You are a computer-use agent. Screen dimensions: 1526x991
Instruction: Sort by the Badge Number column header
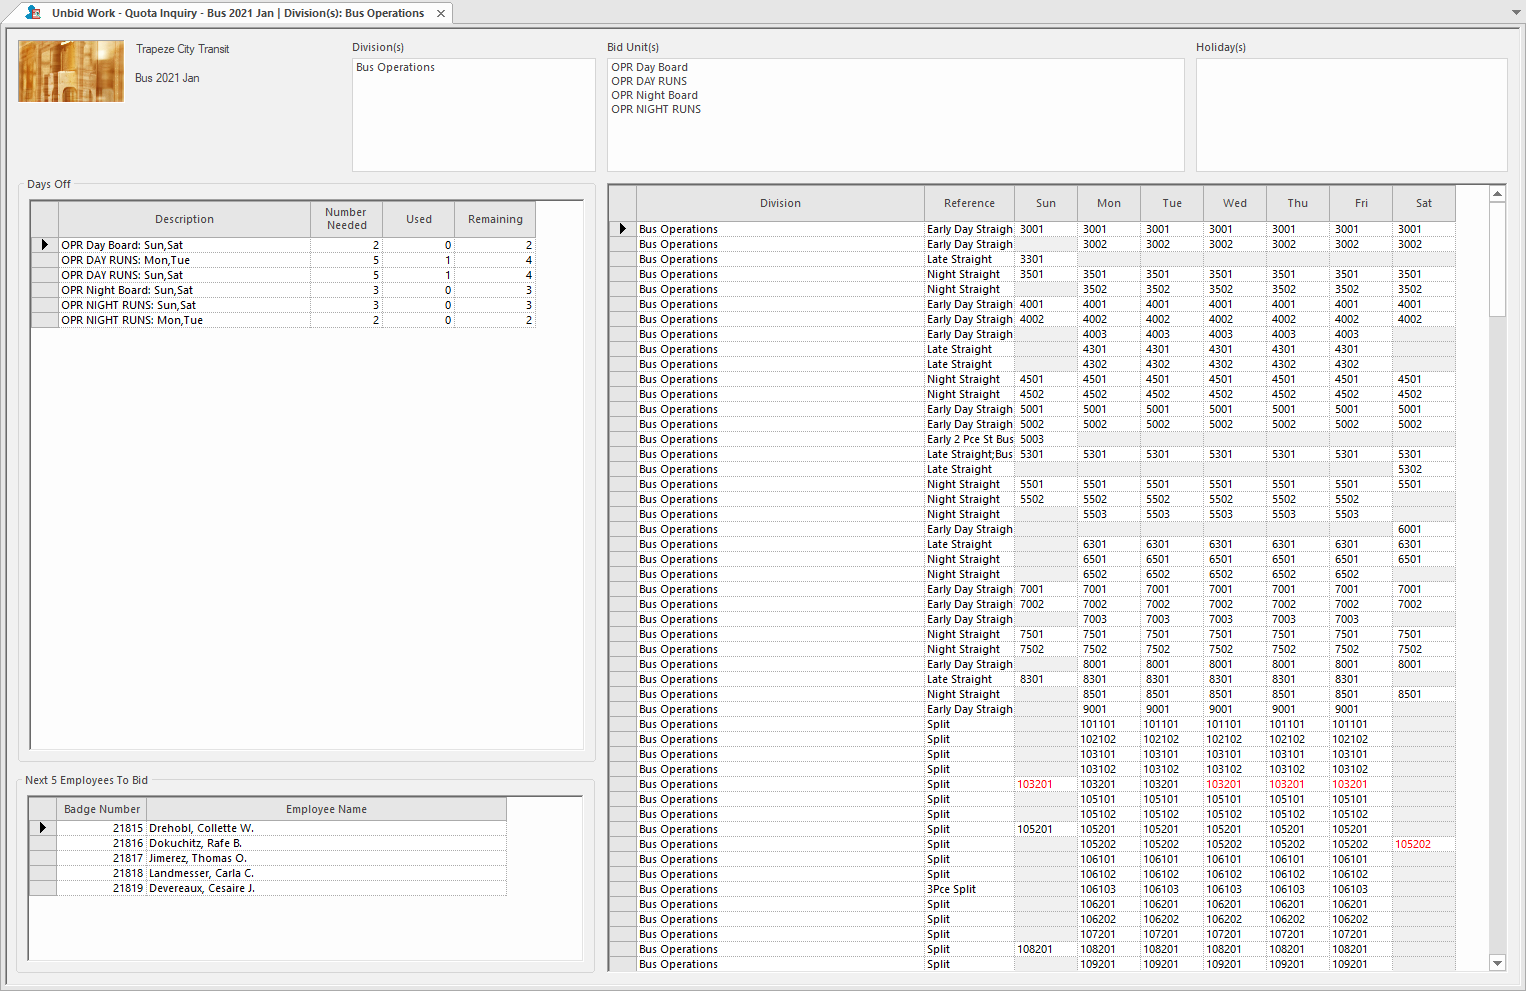point(101,809)
